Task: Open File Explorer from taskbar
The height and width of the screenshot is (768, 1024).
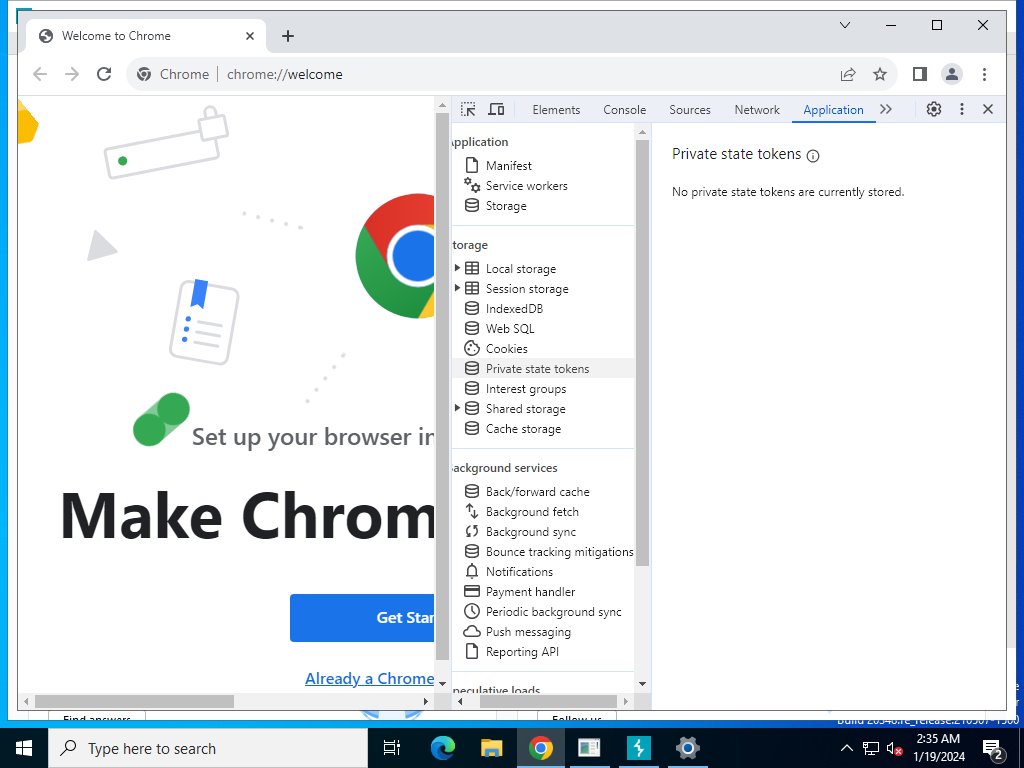Action: pos(491,748)
